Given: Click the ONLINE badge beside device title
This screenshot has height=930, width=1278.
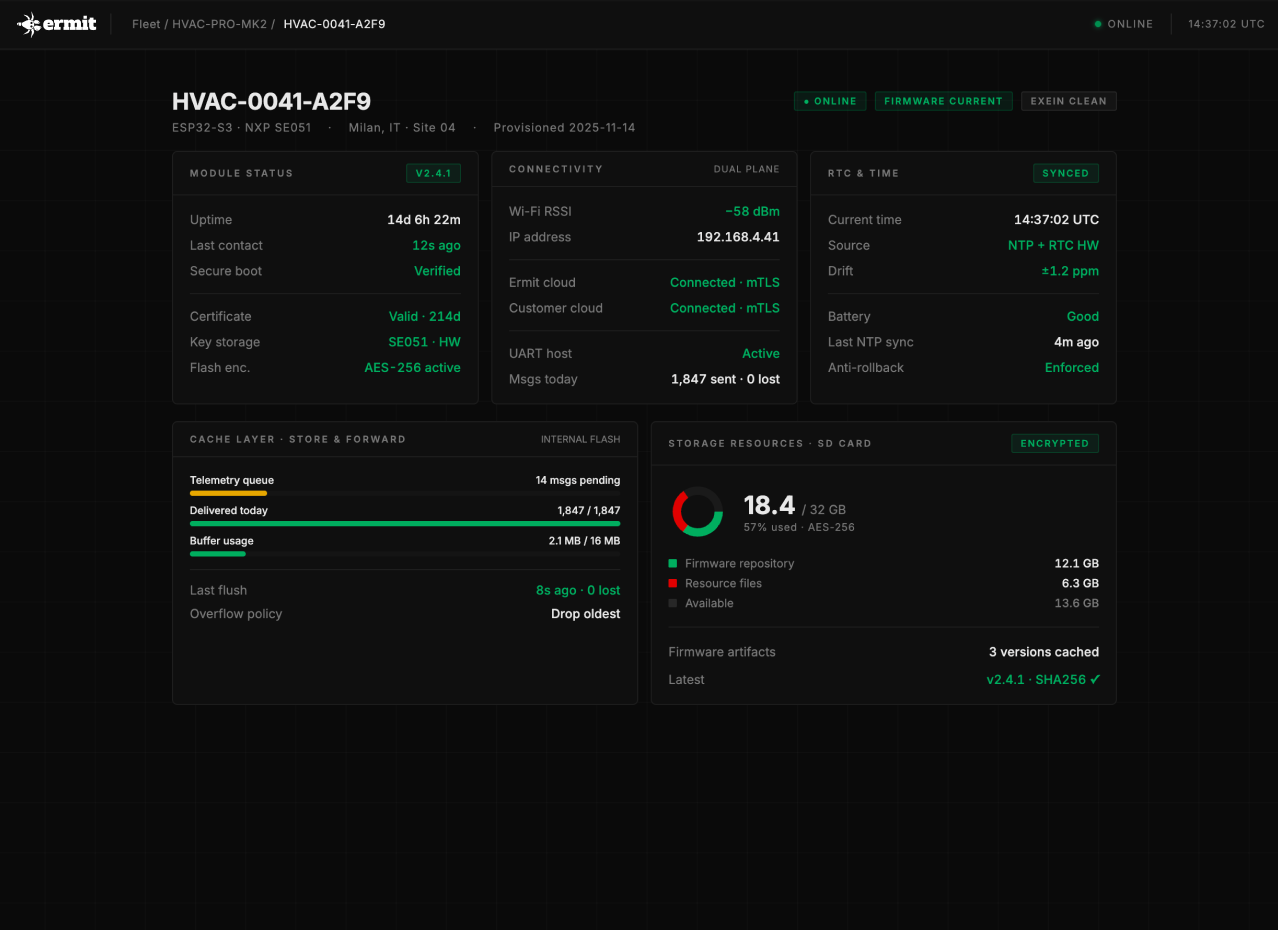Looking at the screenshot, I should [x=830, y=101].
